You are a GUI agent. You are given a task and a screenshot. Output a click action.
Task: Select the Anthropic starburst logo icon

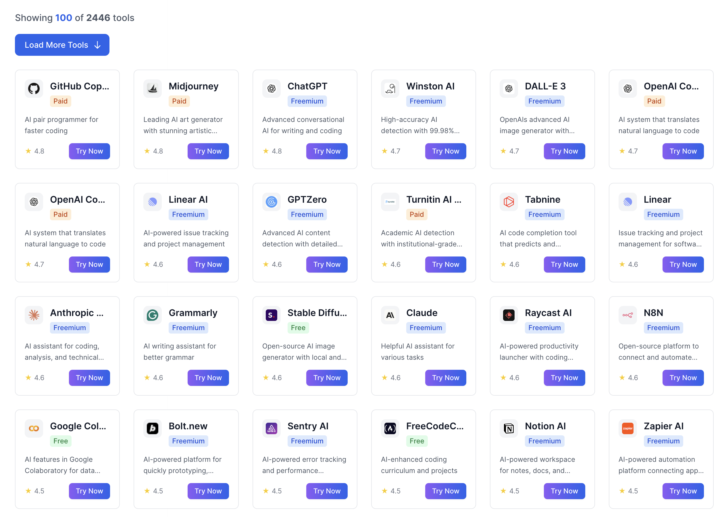[x=34, y=315]
